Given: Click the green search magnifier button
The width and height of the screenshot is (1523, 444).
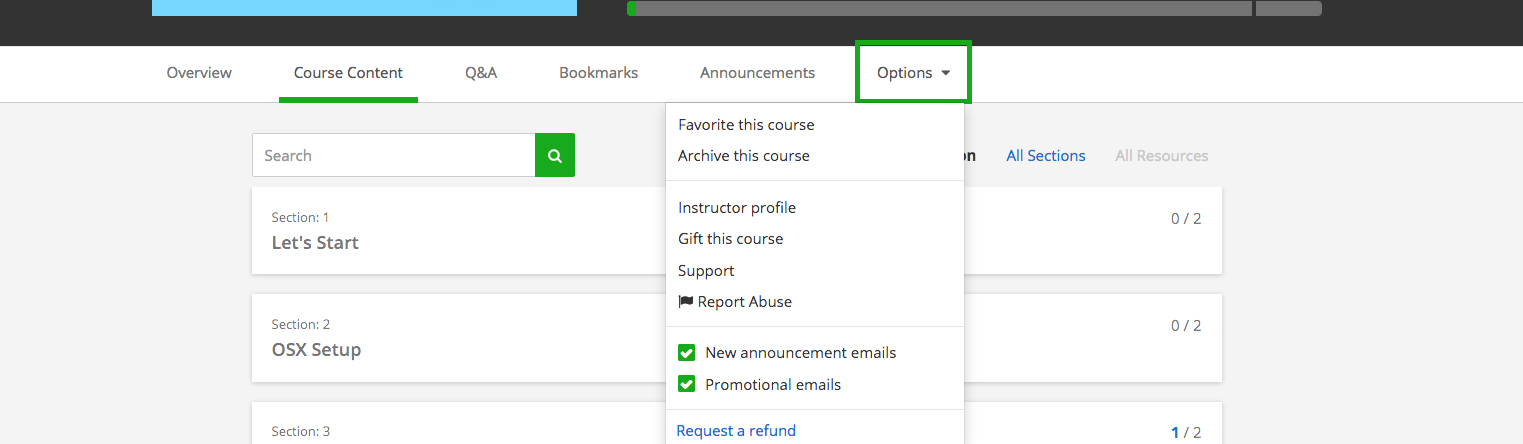Looking at the screenshot, I should (x=555, y=155).
